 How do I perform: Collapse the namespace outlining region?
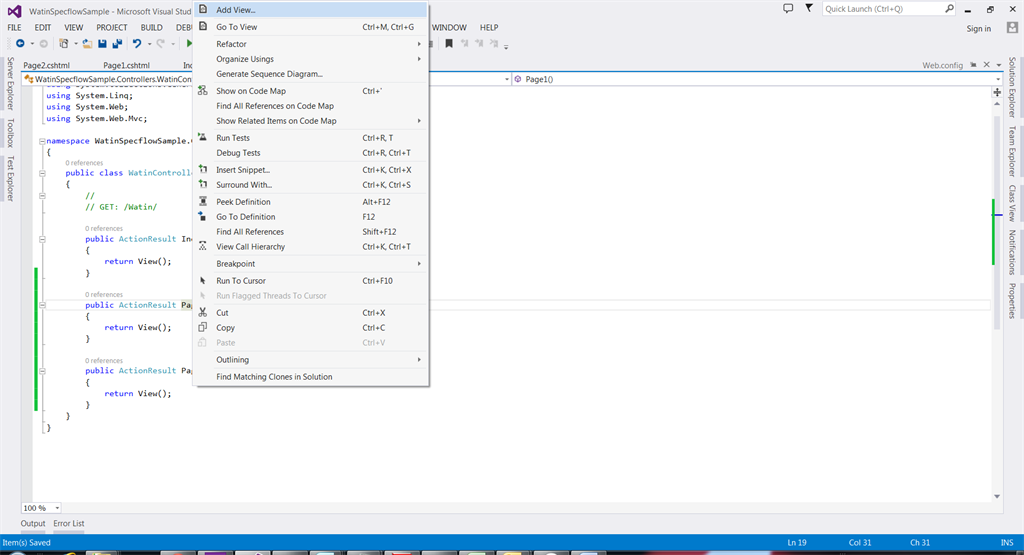(42, 141)
